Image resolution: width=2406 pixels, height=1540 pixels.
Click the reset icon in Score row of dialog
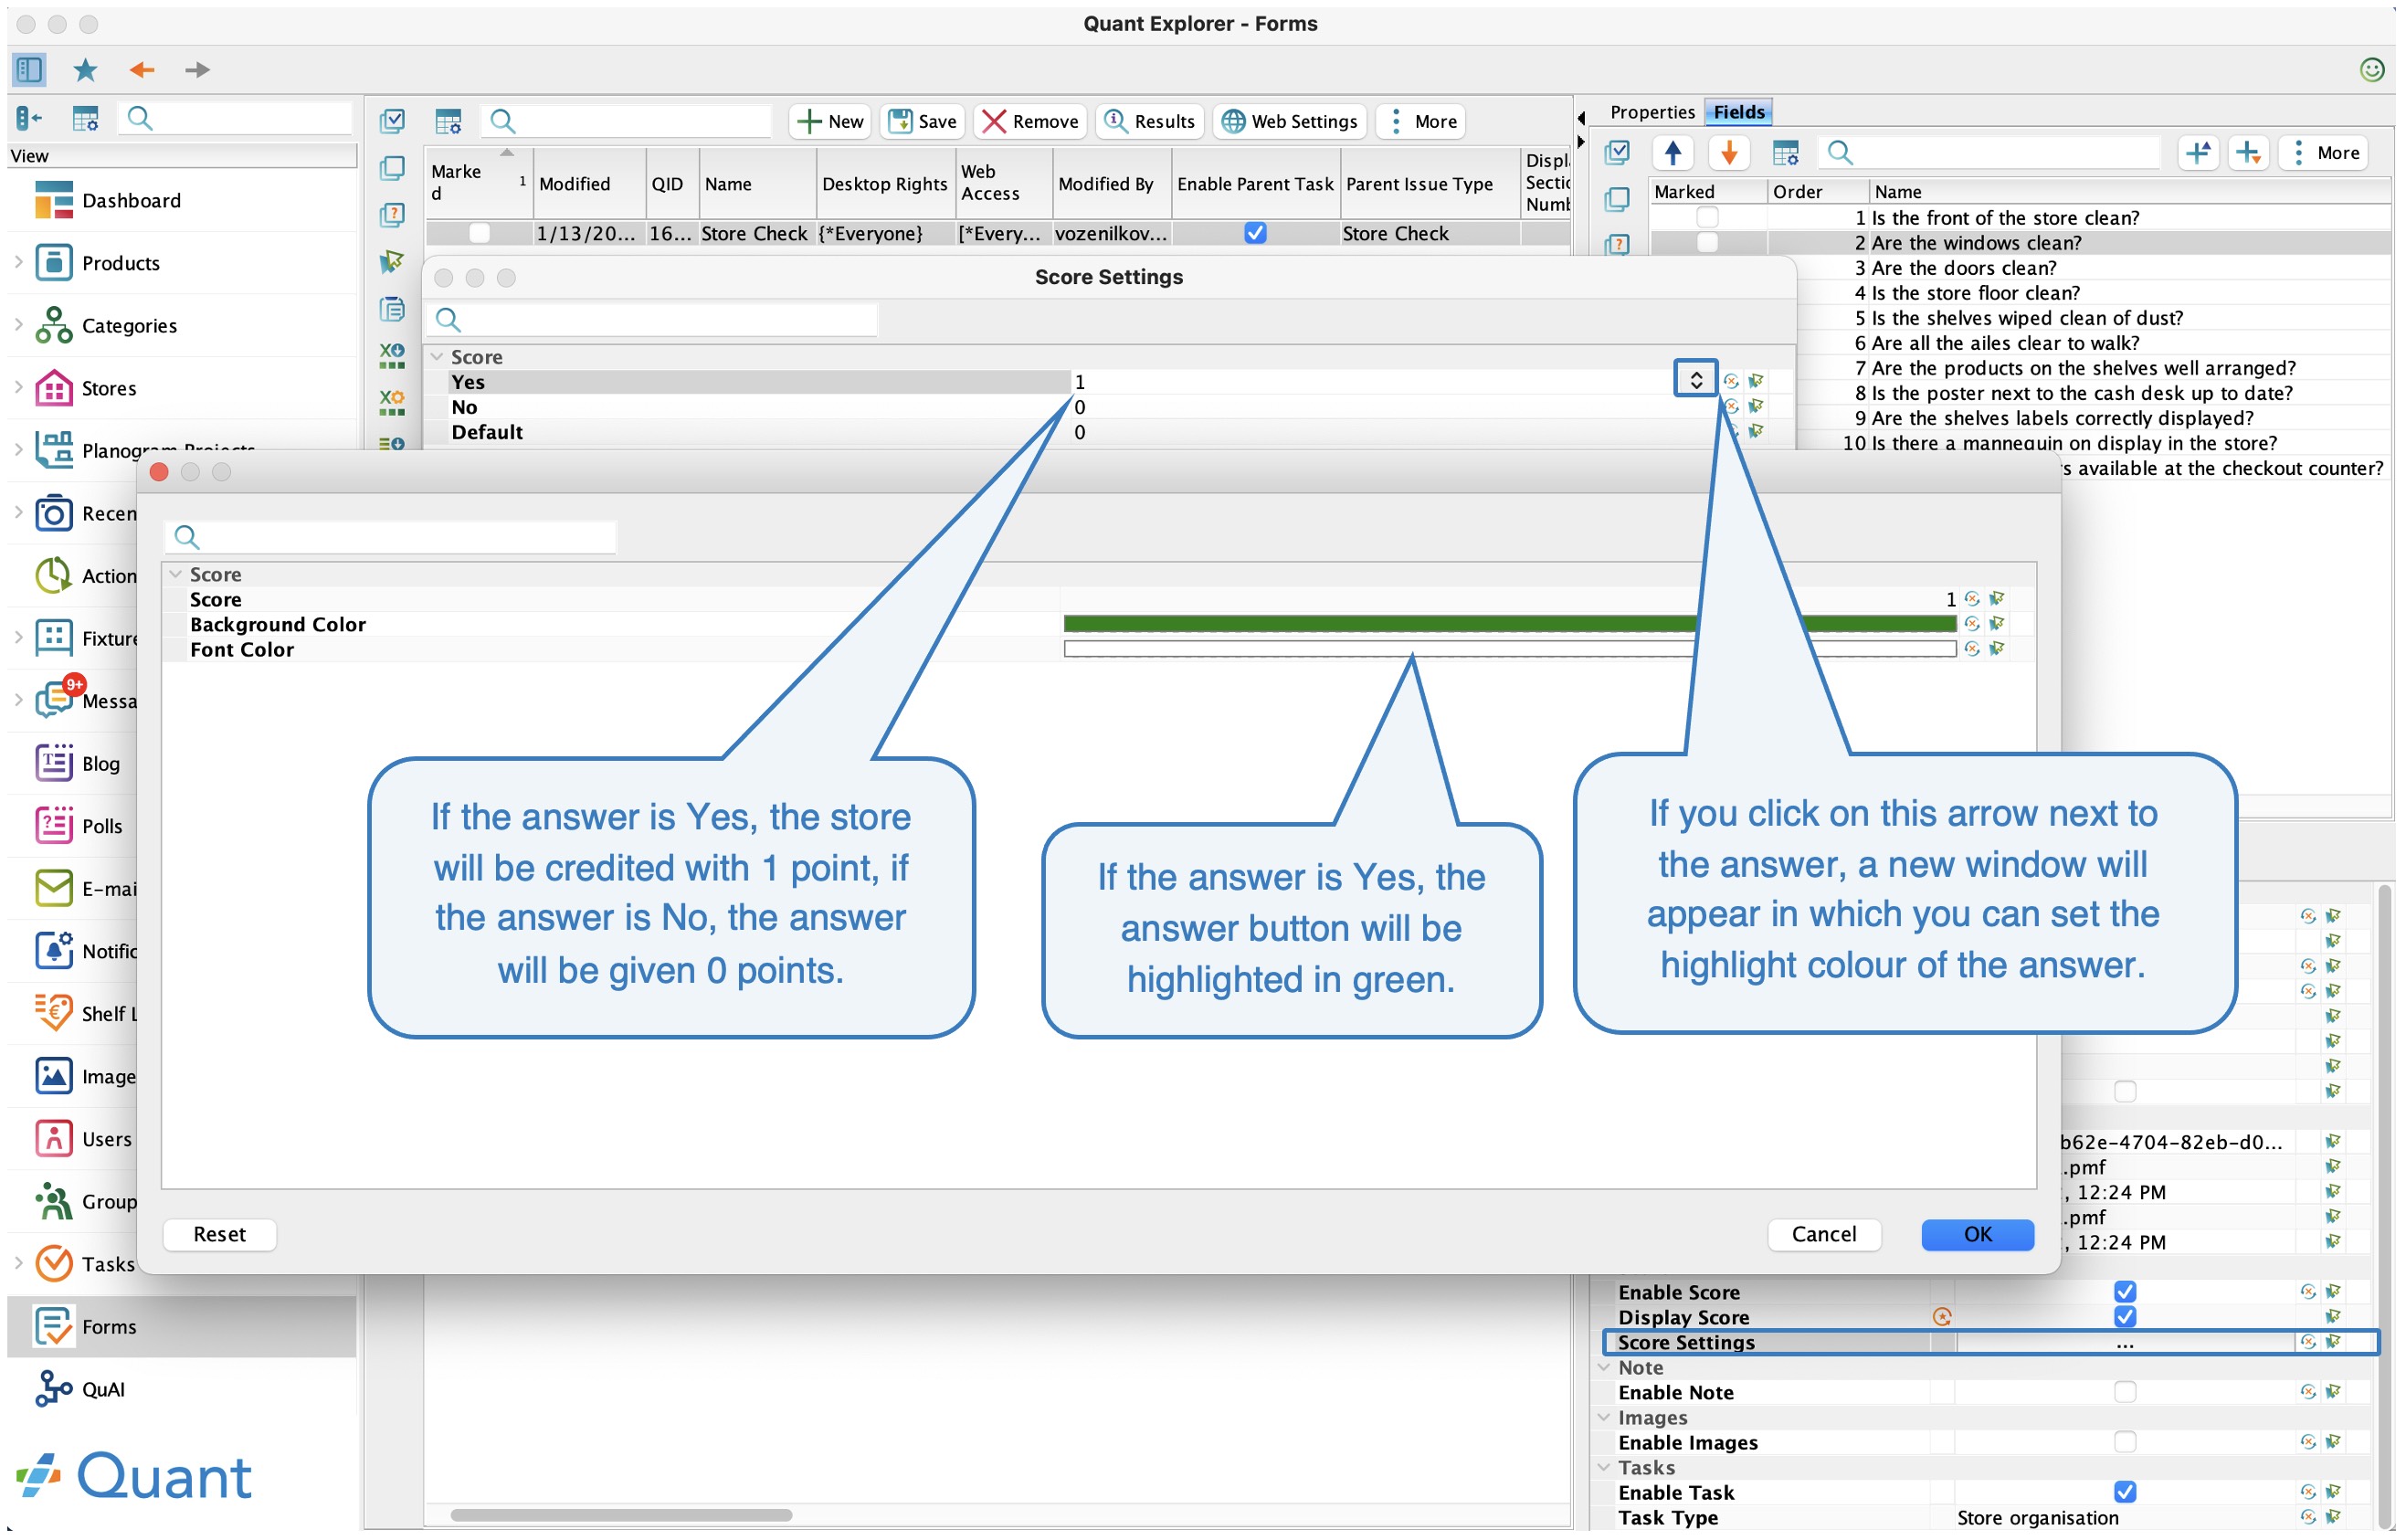[x=1971, y=599]
